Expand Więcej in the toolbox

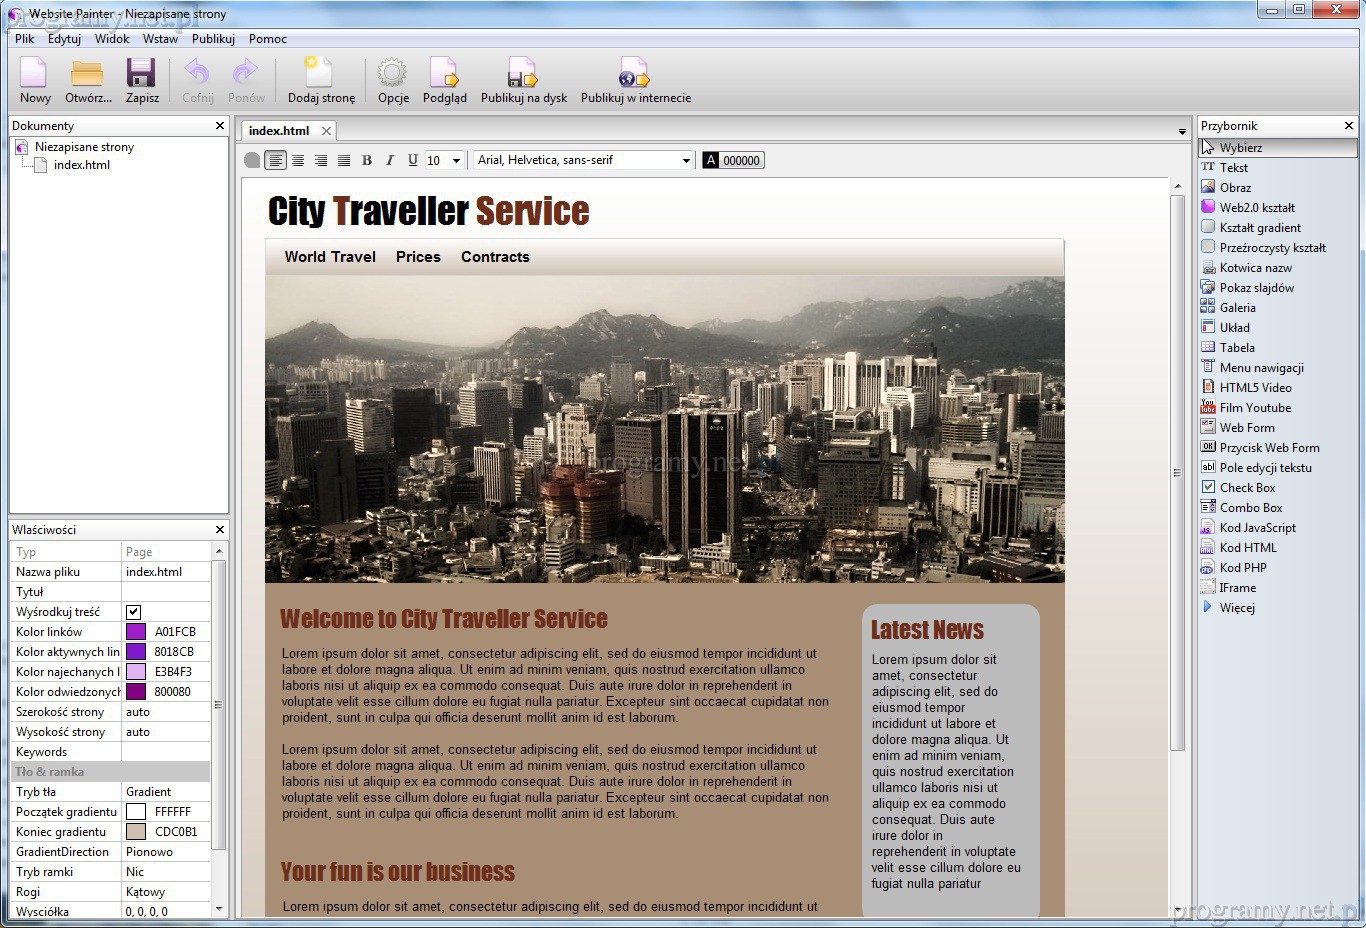[1236, 608]
